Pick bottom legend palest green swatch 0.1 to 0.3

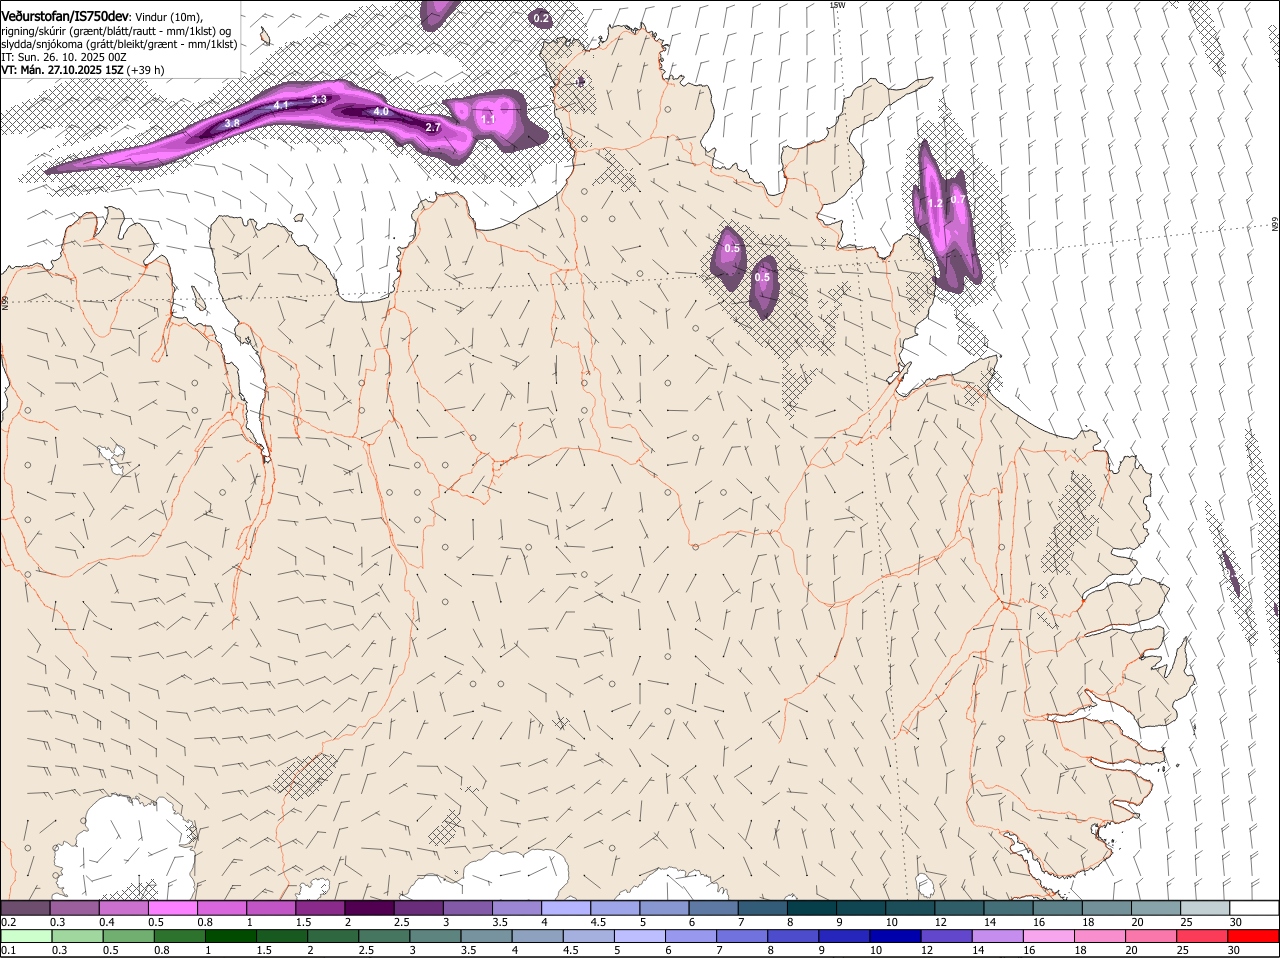coord(27,936)
